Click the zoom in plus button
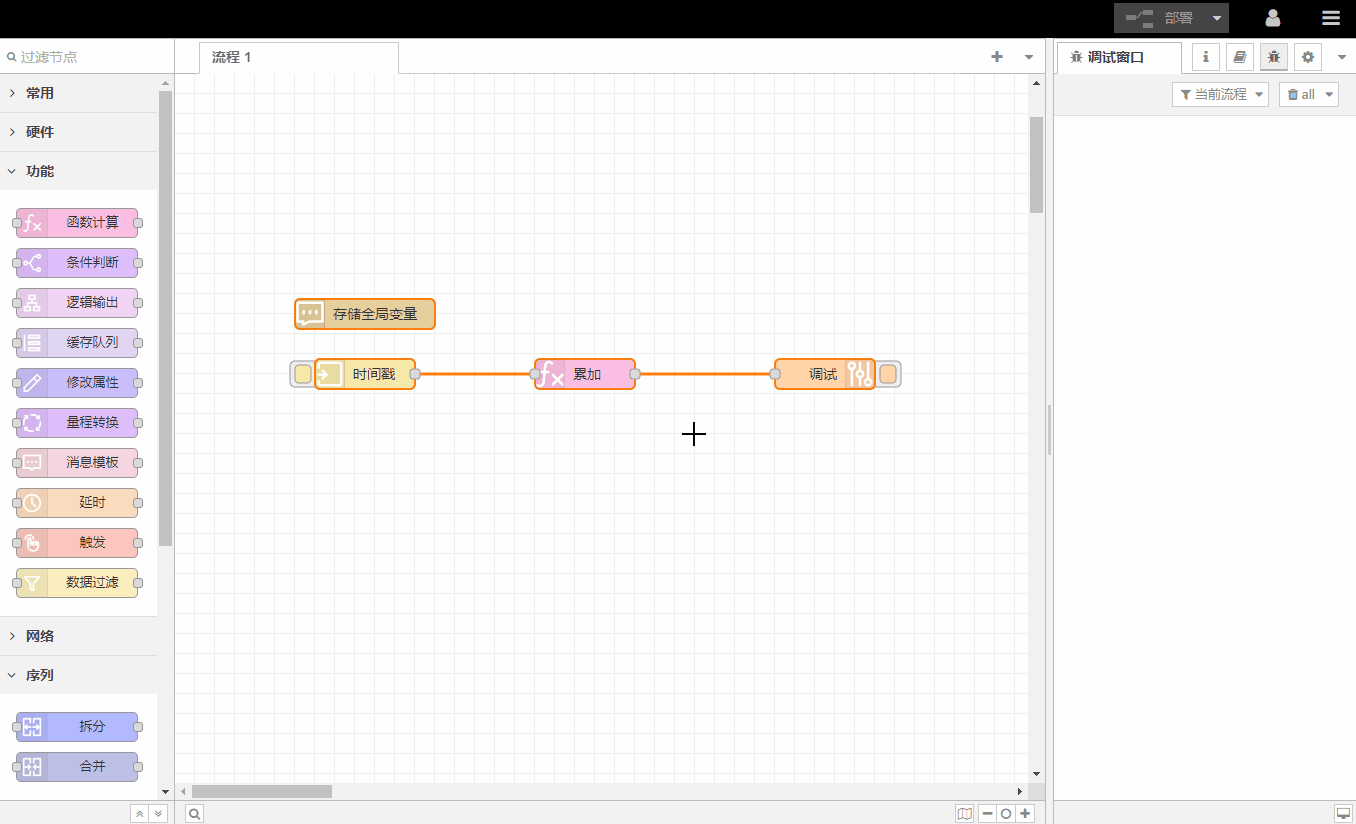Image resolution: width=1356 pixels, height=824 pixels. point(1024,814)
